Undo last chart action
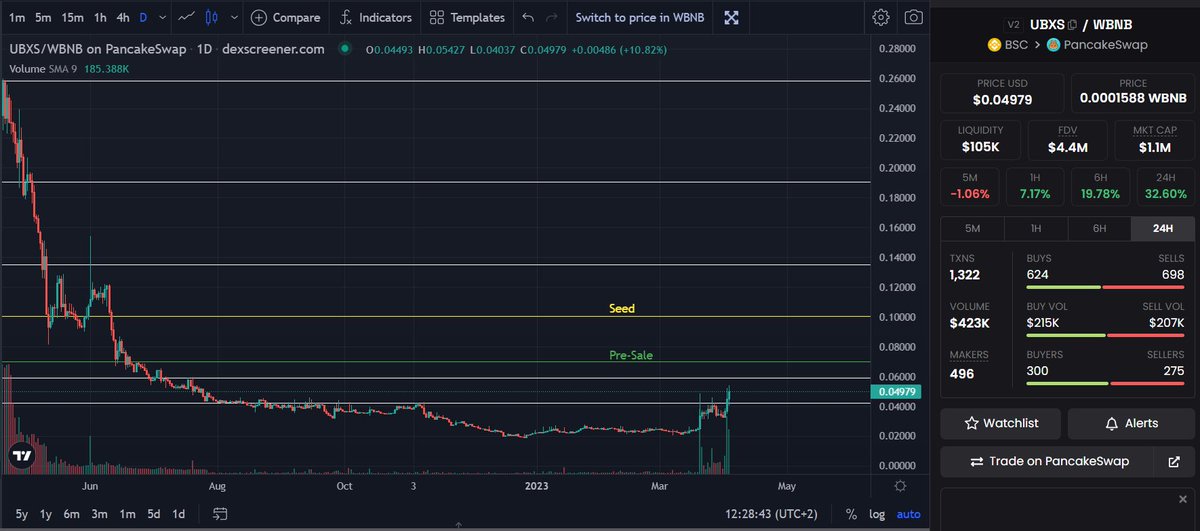 point(527,17)
